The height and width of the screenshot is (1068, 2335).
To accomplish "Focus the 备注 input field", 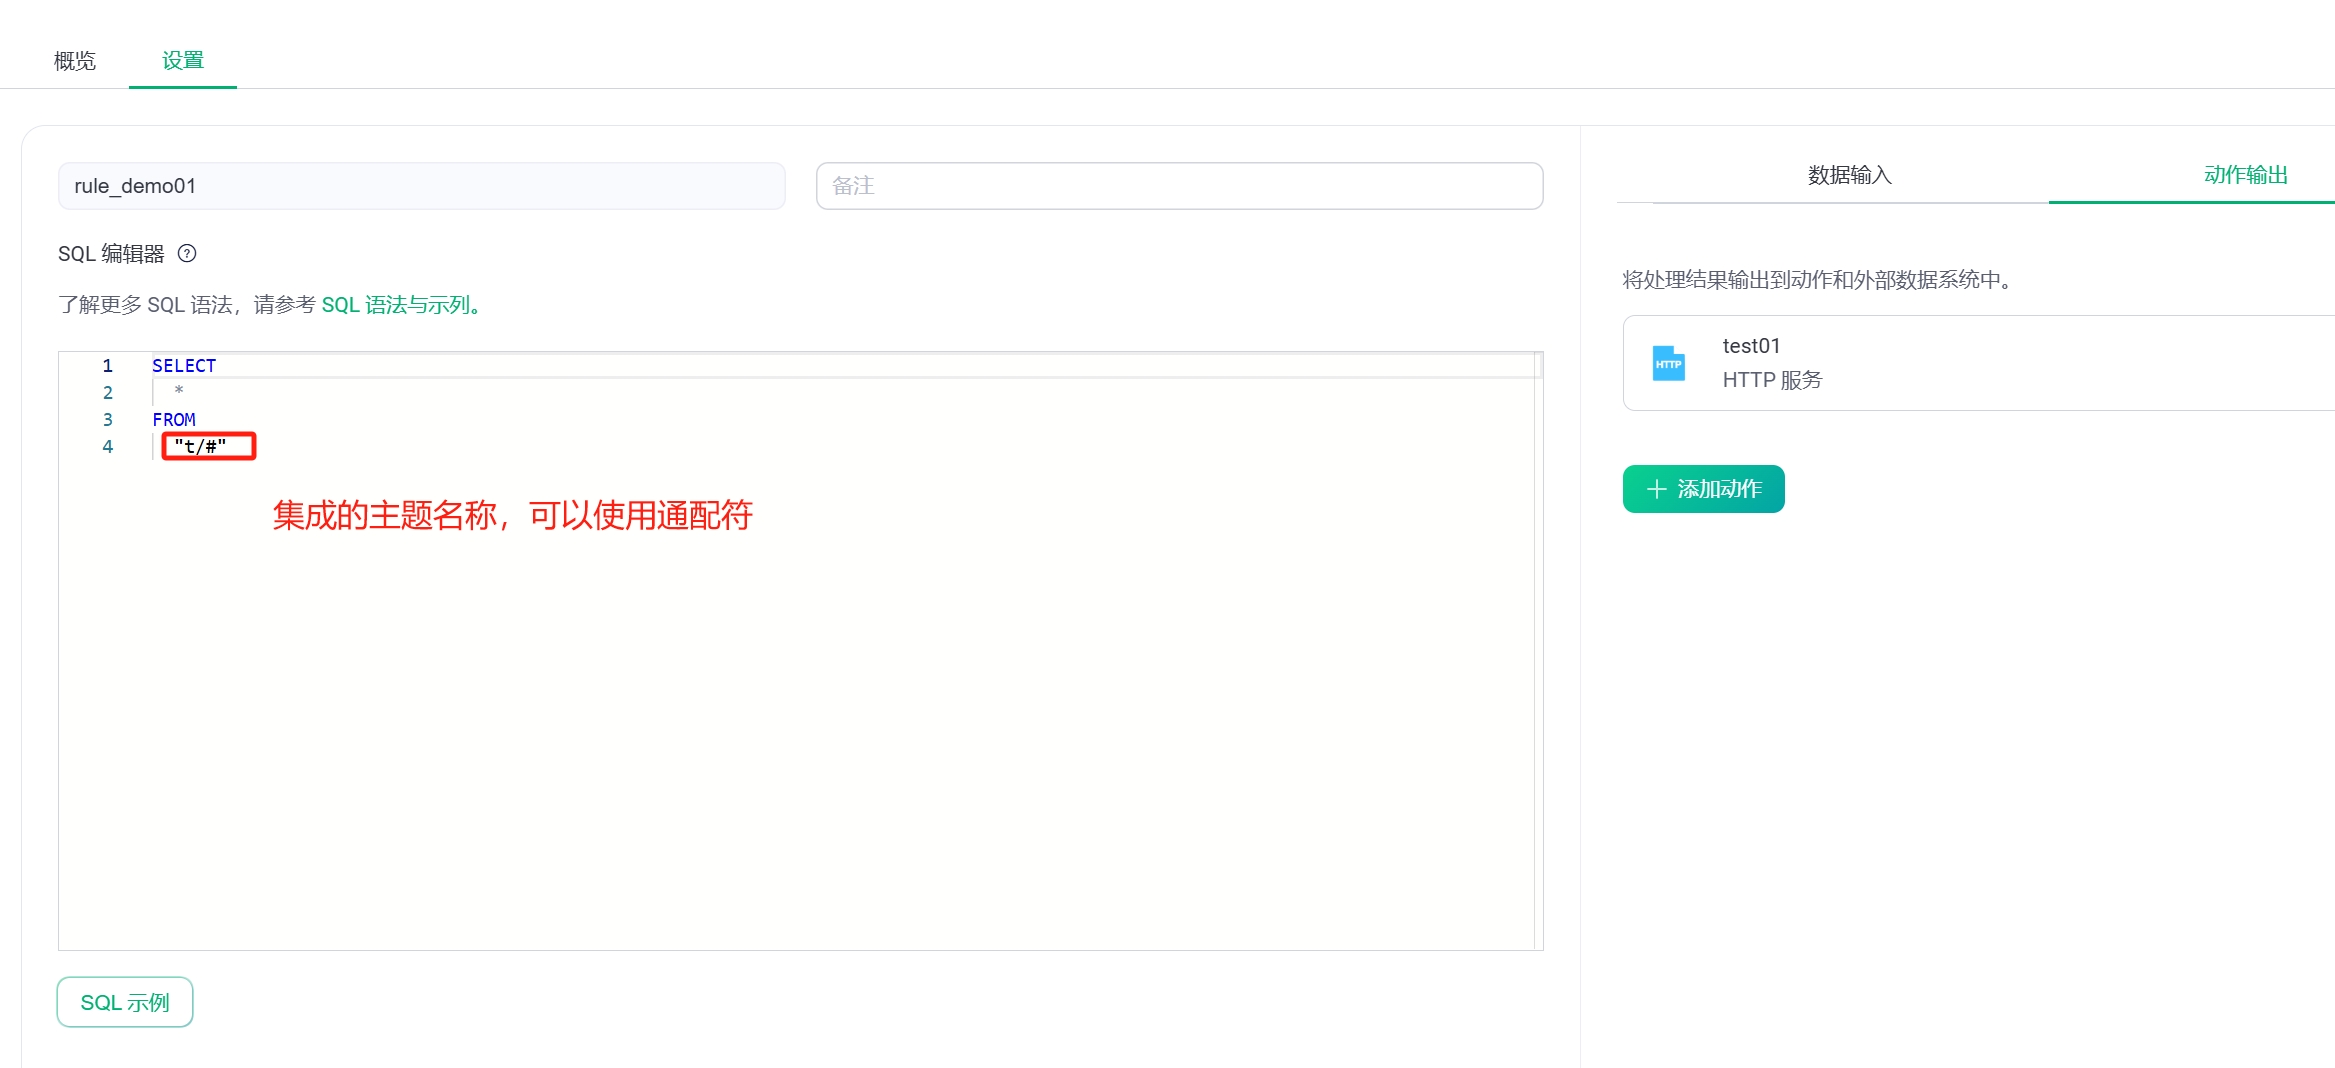I will 1179,186.
